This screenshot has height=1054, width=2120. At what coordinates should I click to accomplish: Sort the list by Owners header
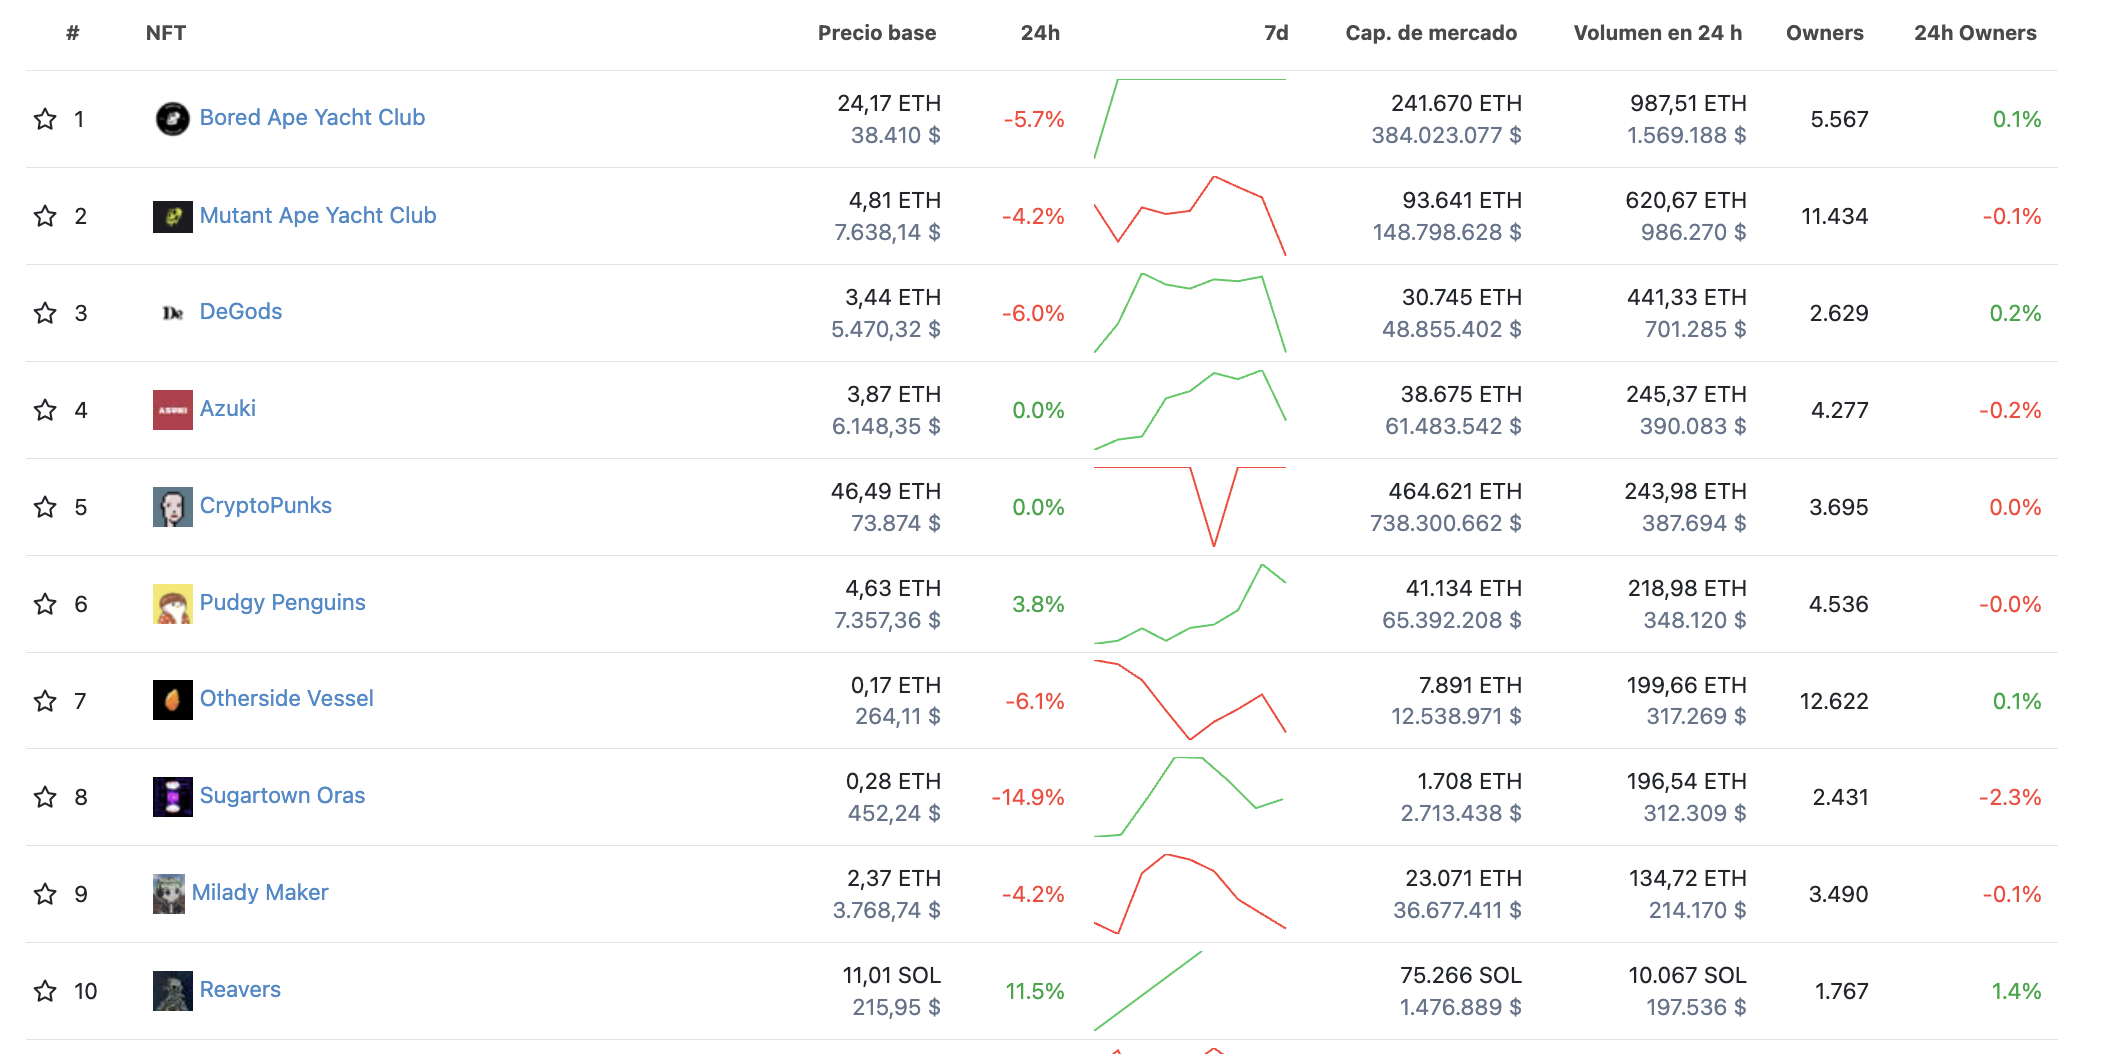(1825, 33)
